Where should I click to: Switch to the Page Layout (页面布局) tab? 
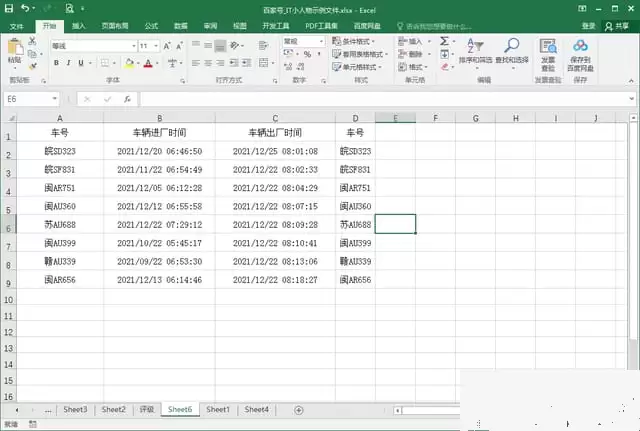(x=115, y=26)
